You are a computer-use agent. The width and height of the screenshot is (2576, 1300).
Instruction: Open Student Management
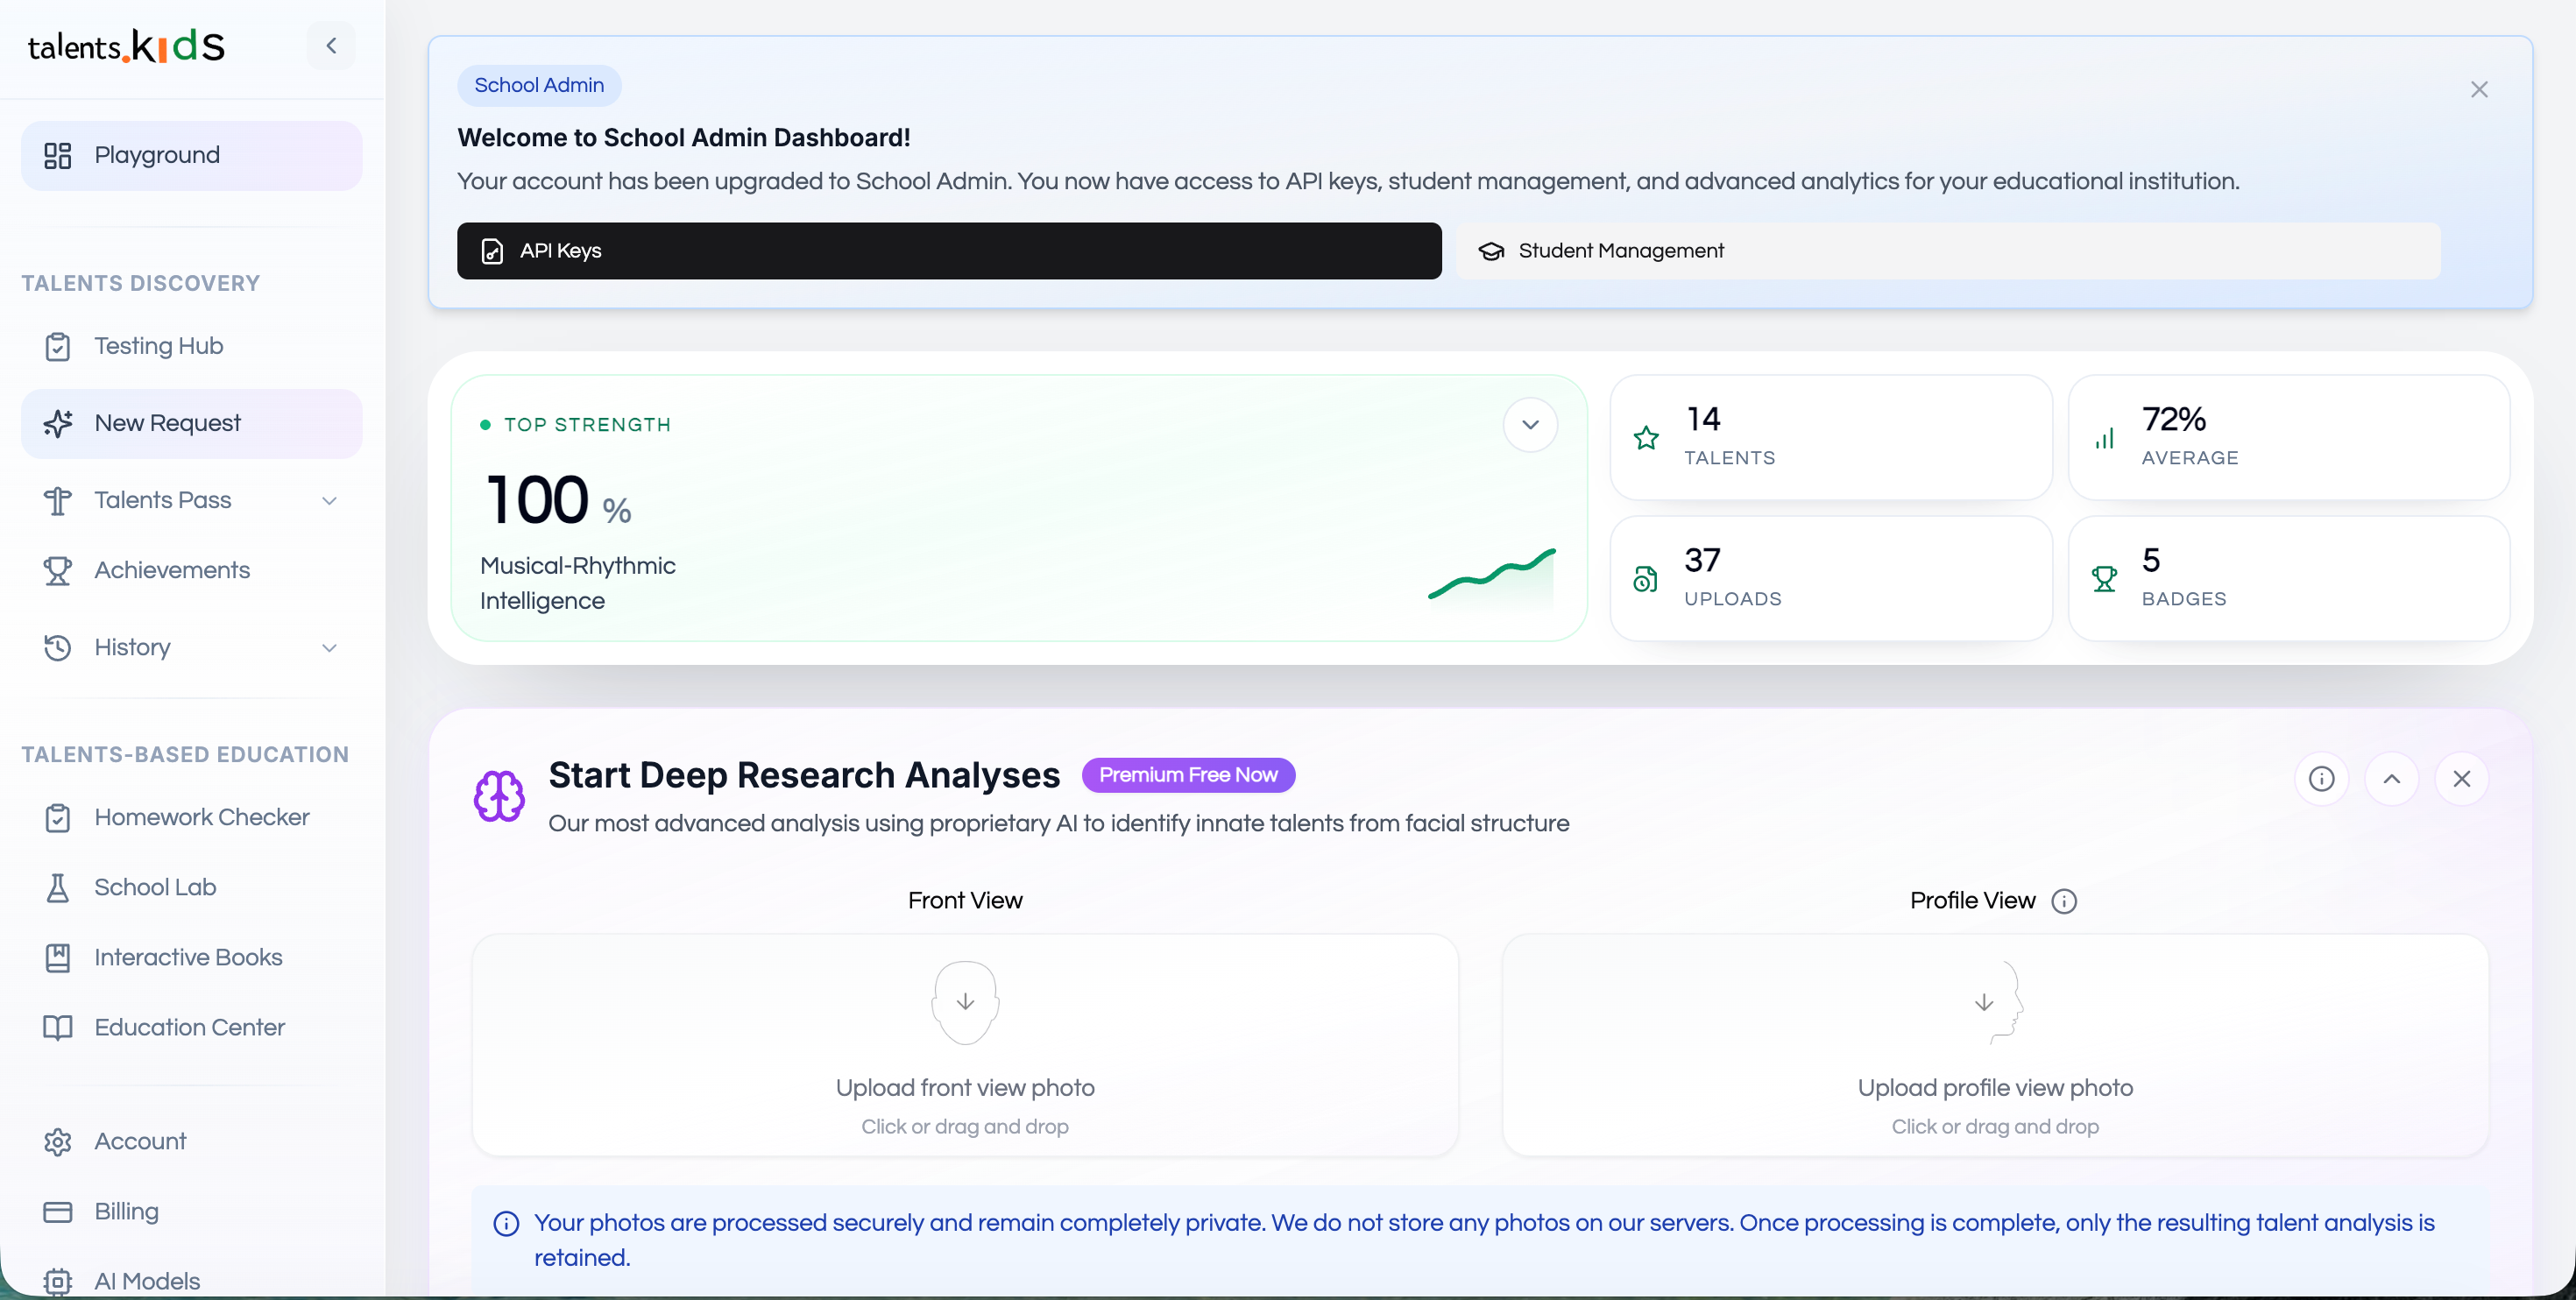pos(1949,250)
